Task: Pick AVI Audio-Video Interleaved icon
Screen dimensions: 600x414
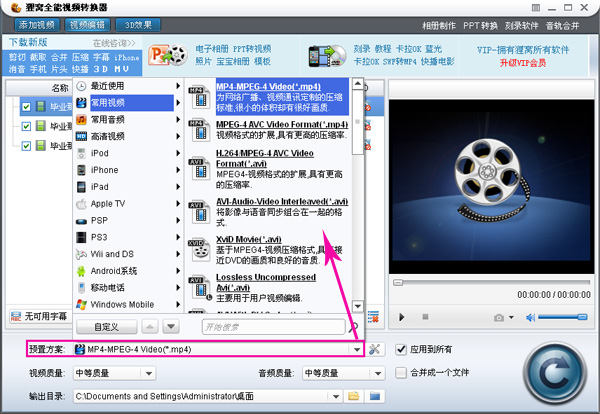Action: 200,212
